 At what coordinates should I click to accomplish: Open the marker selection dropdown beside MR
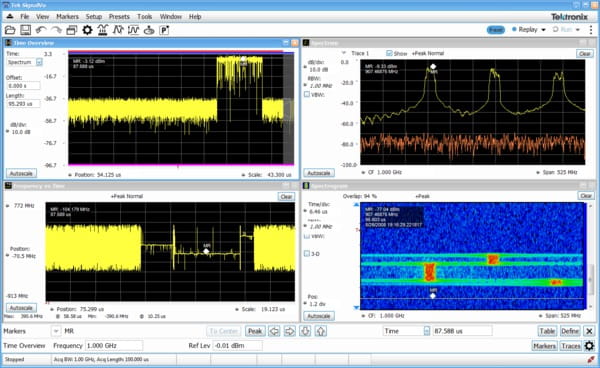tap(56, 331)
